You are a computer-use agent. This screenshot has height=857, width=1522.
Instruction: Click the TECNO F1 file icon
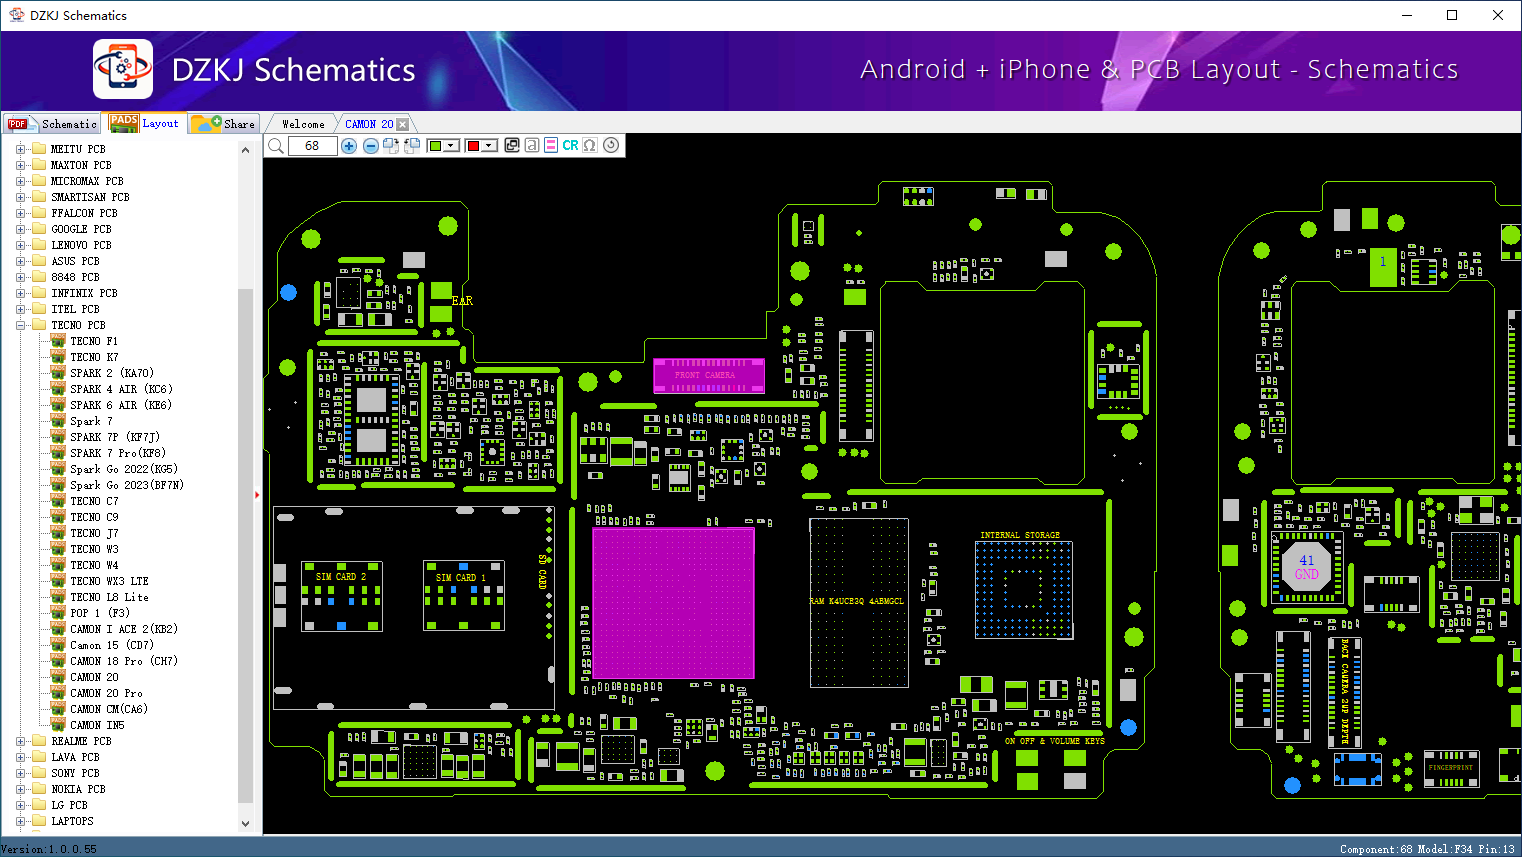(58, 341)
